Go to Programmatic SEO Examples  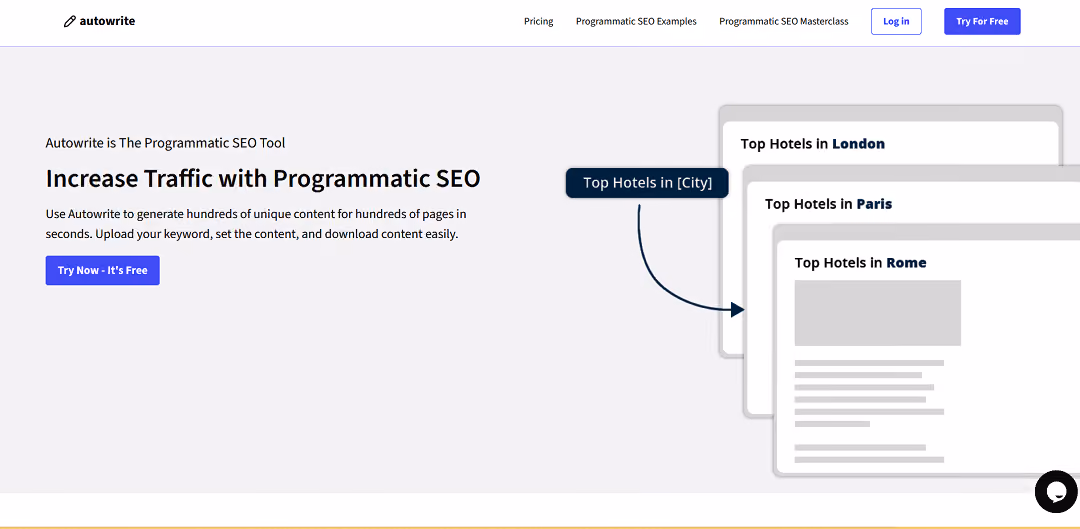pos(636,21)
